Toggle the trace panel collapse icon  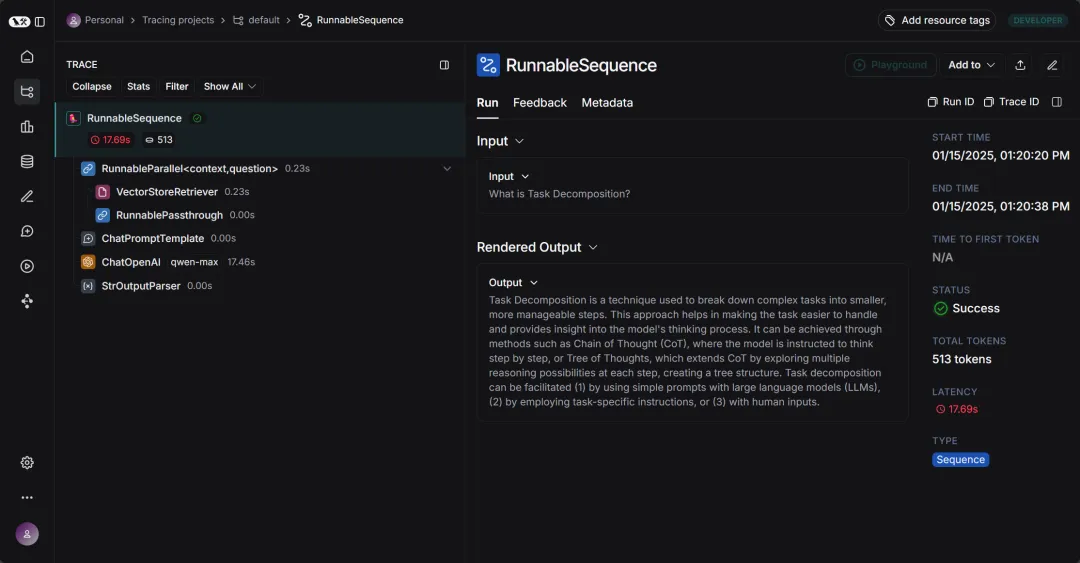tap(444, 65)
